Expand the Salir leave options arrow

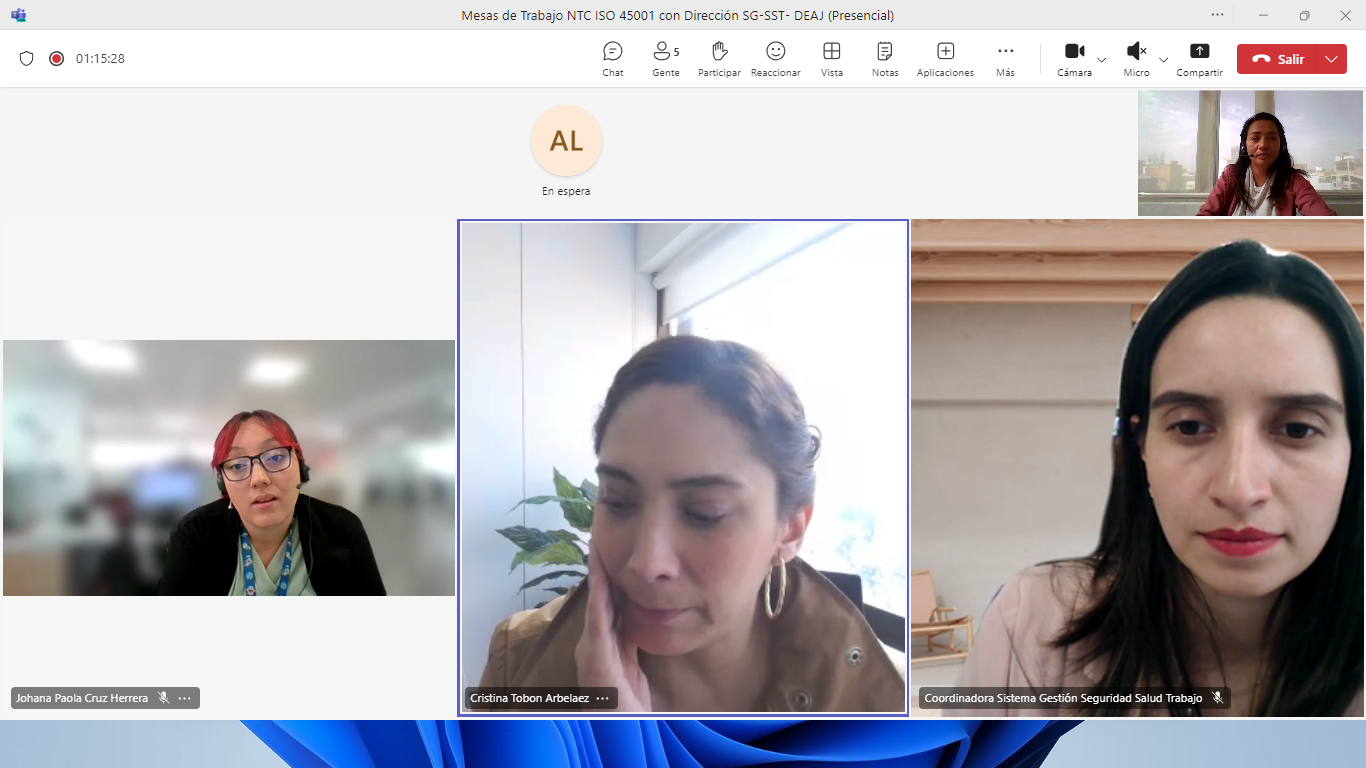click(x=1332, y=59)
